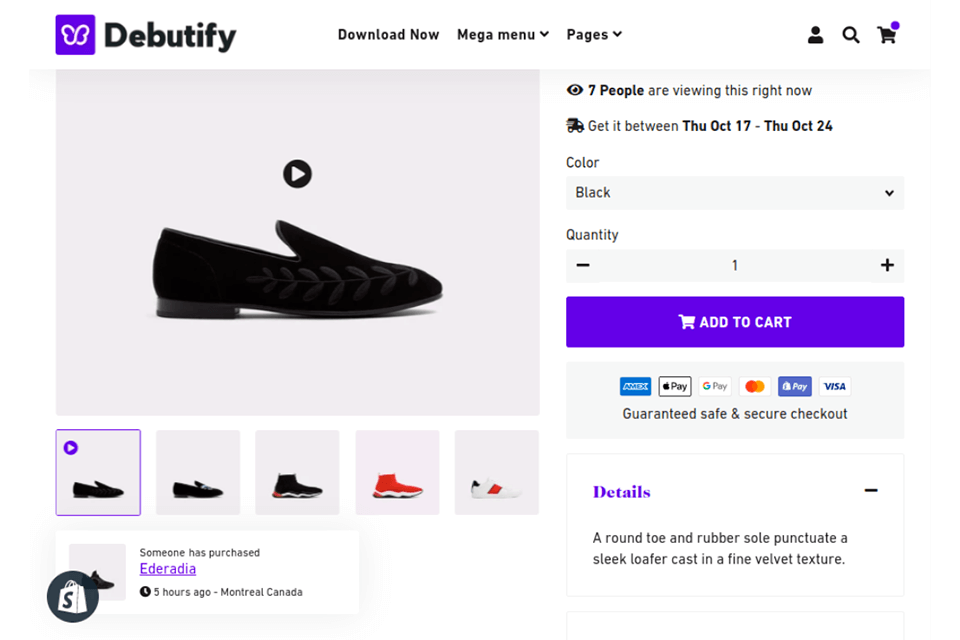Click the Add to Cart button

tap(735, 321)
